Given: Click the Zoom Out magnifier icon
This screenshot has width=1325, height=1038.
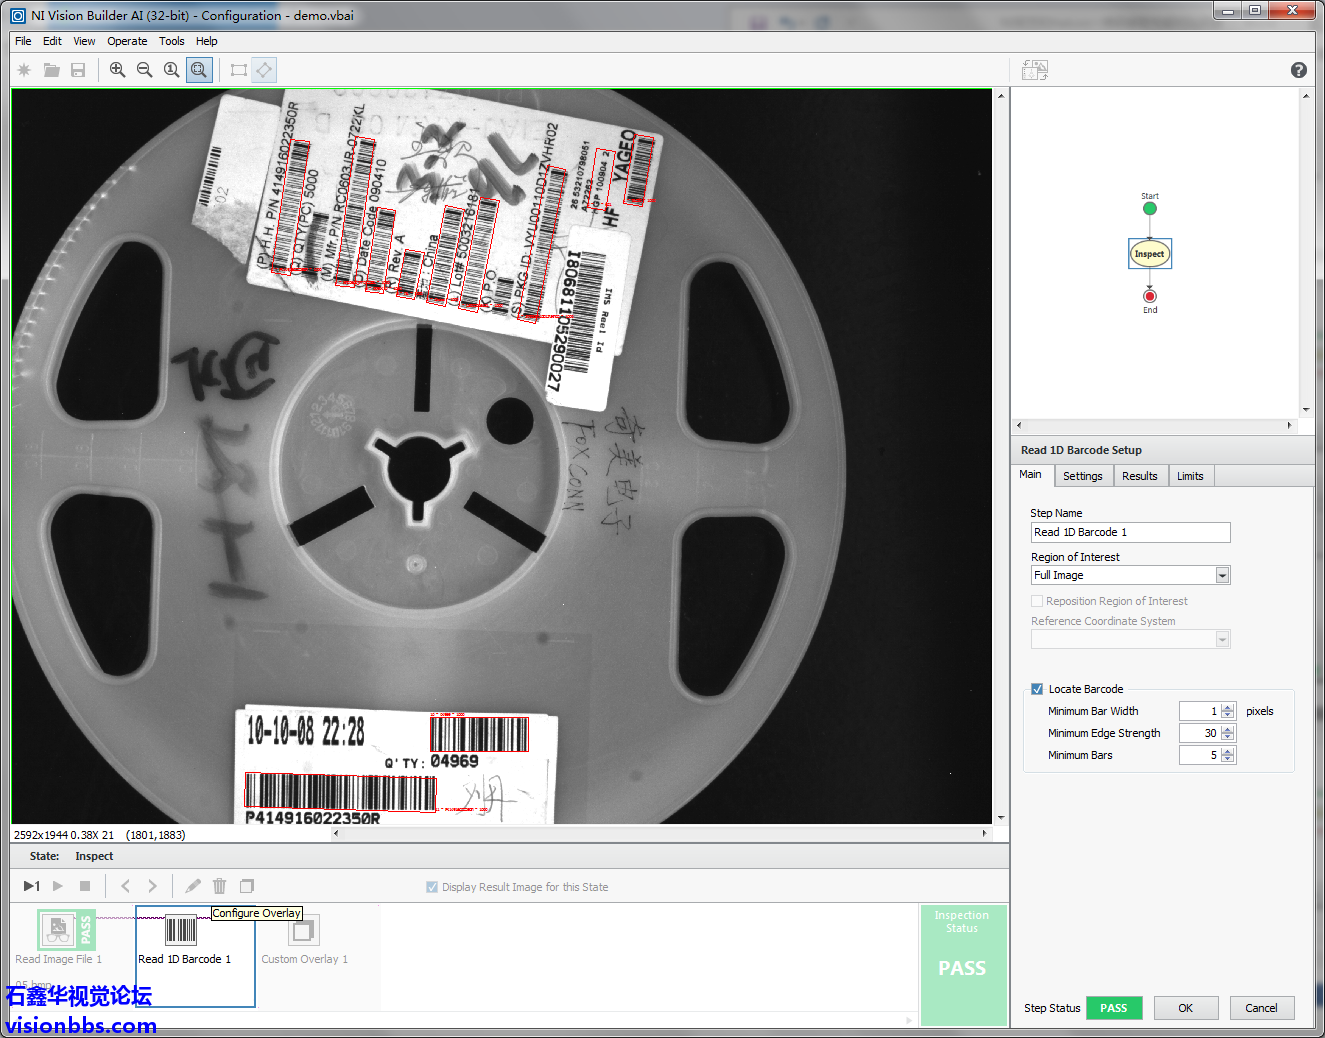Looking at the screenshot, I should (x=144, y=70).
